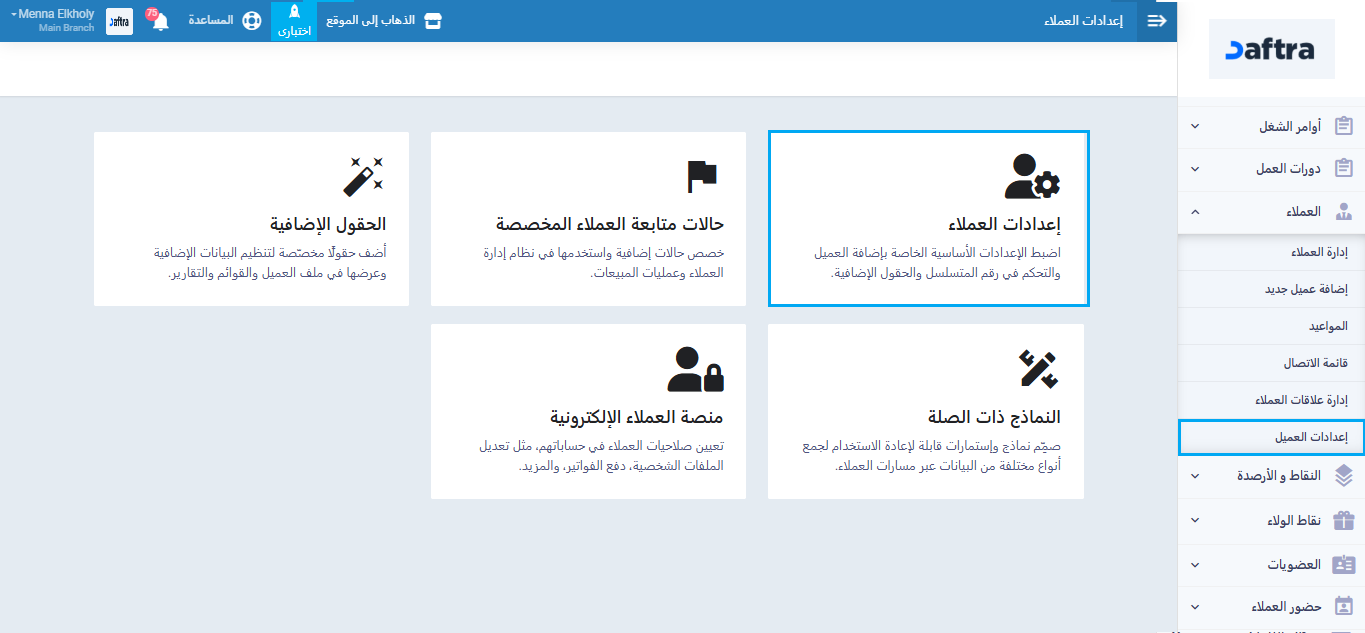Click the Daftra logo in sidebar
This screenshot has width=1365, height=633.
[x=1271, y=49]
